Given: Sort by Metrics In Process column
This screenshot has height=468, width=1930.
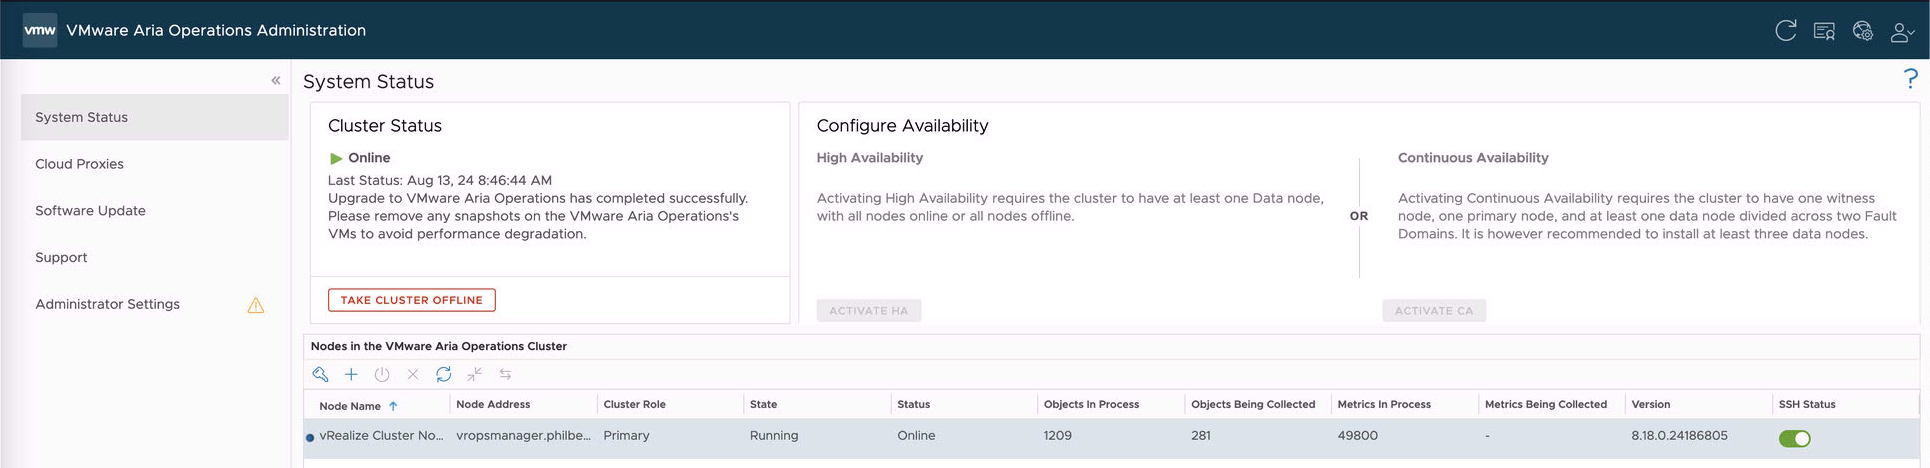Looking at the screenshot, I should click(1384, 404).
